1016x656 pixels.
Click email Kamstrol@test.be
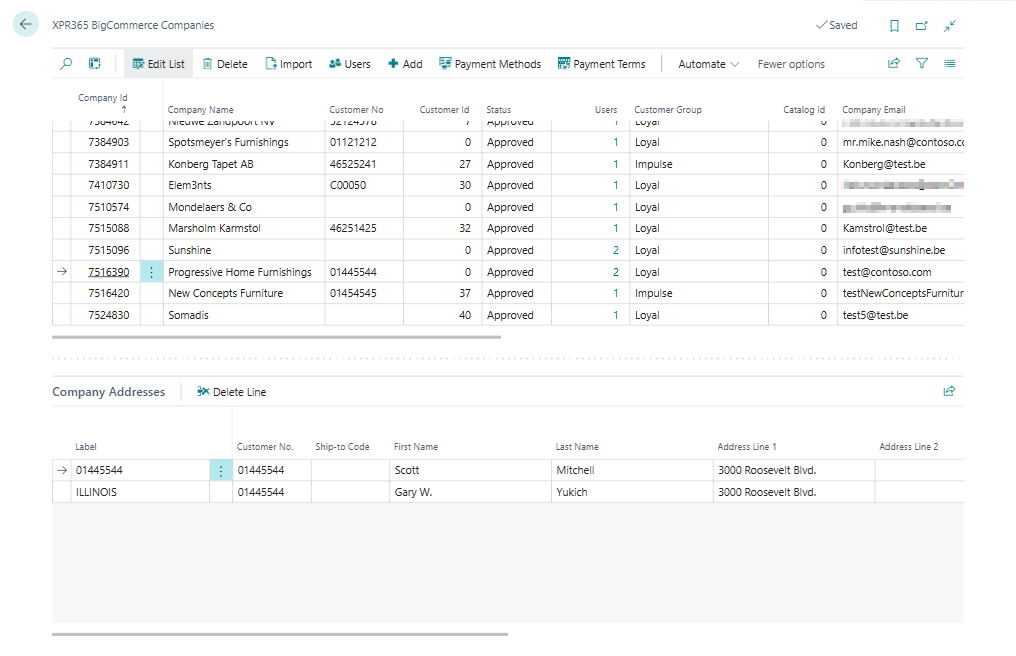pyautogui.click(x=884, y=228)
